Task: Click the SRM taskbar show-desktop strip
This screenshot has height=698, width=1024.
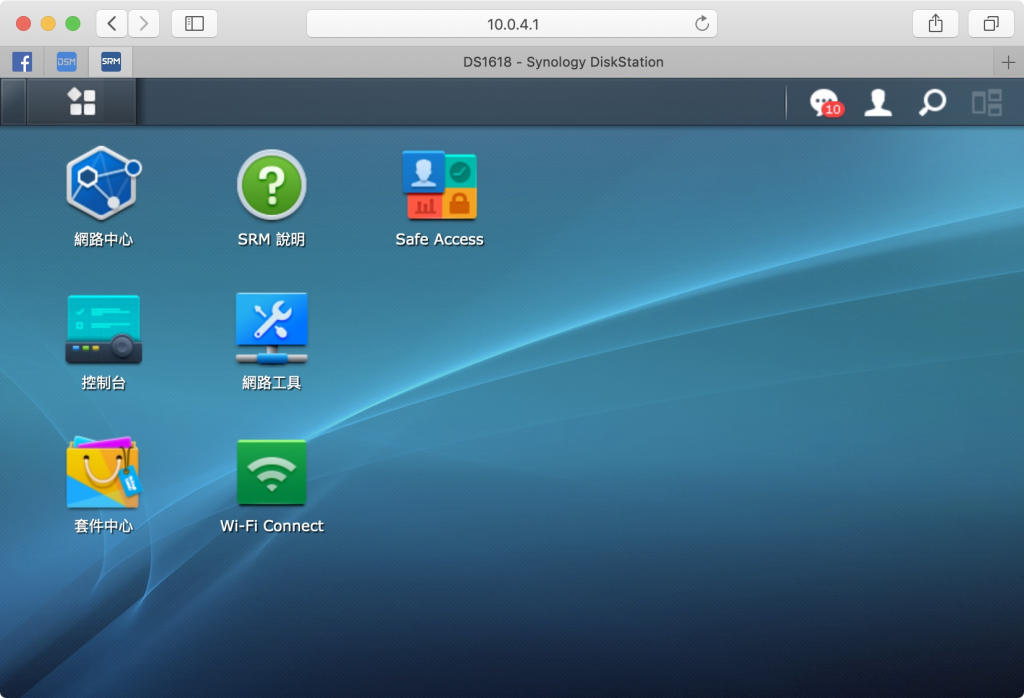Action: (13, 102)
